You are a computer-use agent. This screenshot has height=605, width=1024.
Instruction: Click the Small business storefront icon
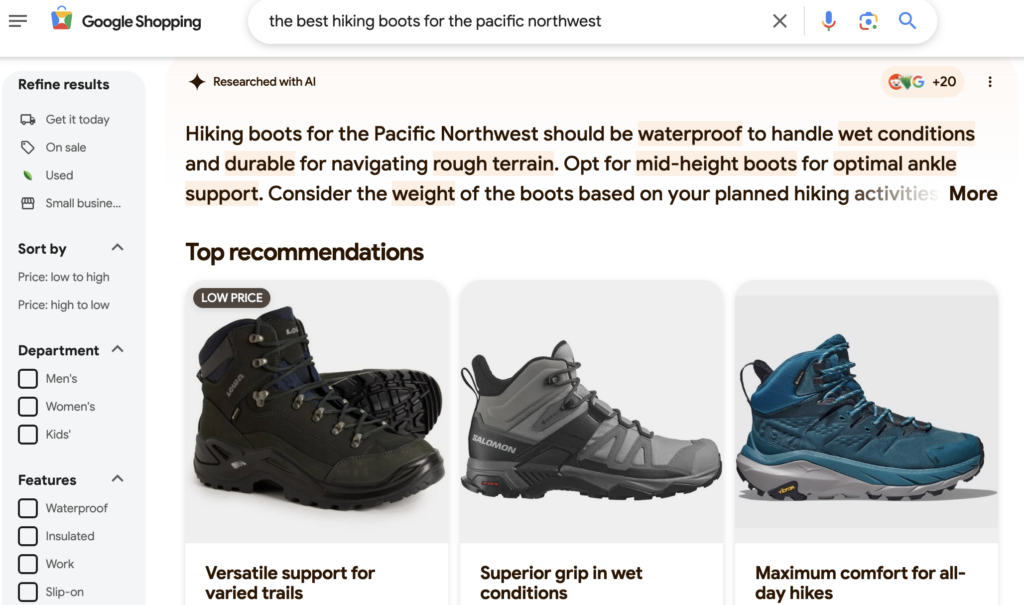(x=27, y=203)
